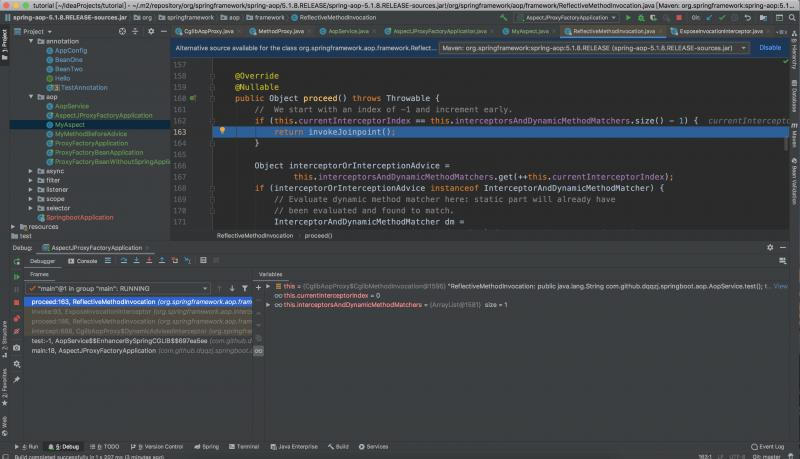Click Evaluate Expression calculator icon
800x459 pixels.
[x=203, y=261]
